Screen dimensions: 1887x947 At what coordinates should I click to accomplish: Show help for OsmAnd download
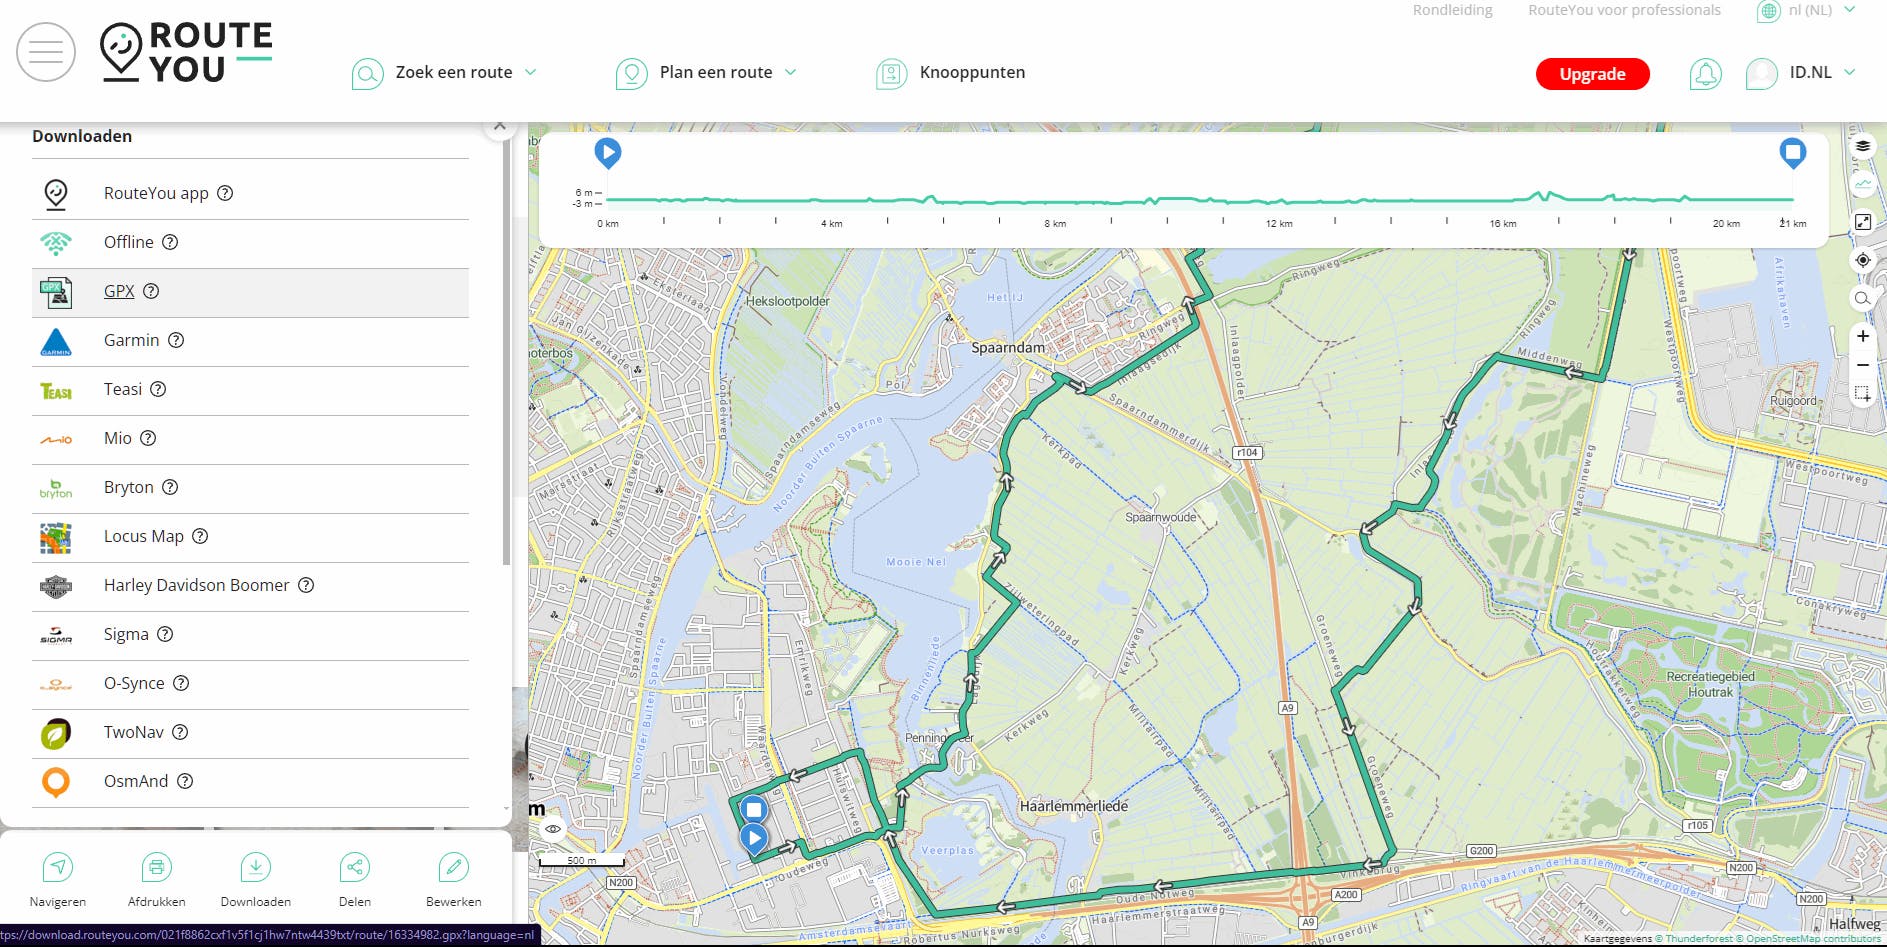click(185, 781)
